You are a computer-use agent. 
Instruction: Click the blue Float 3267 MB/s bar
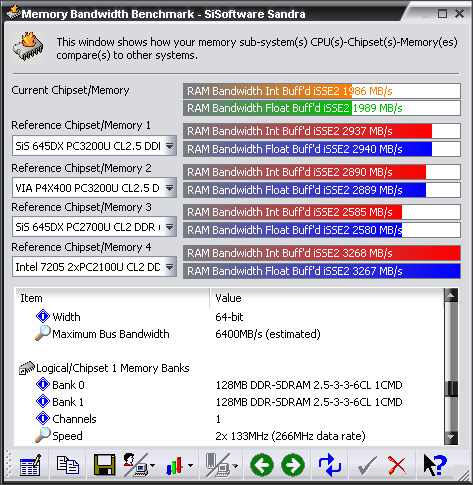(x=322, y=271)
